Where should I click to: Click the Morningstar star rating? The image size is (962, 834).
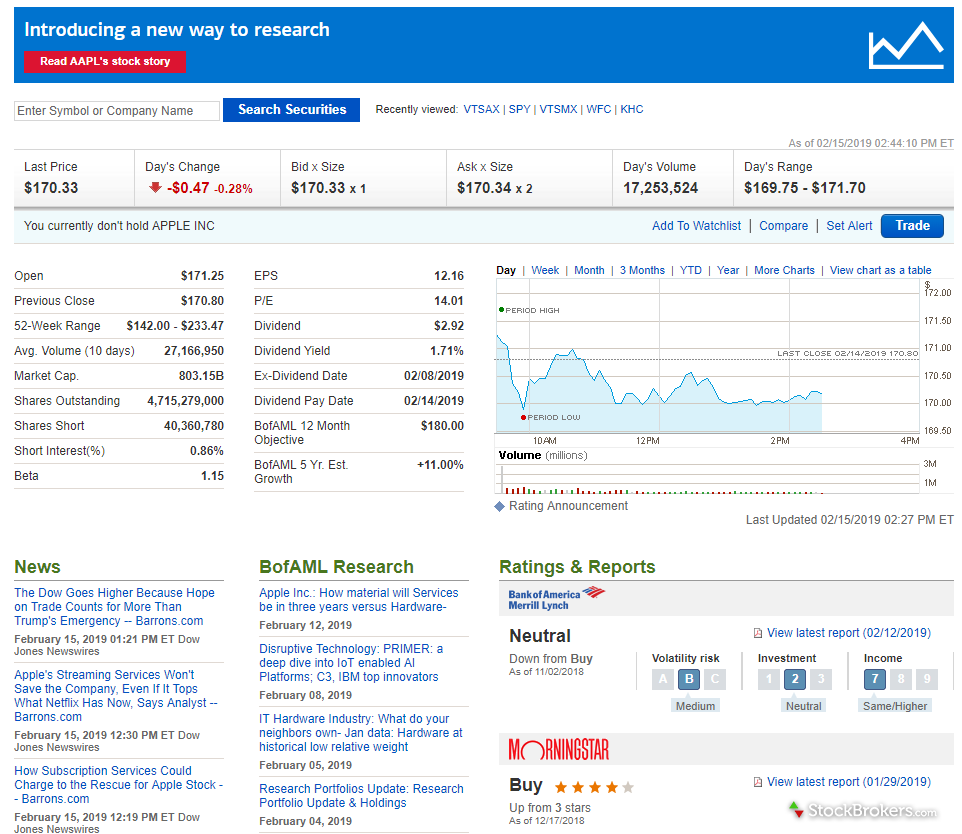(594, 787)
